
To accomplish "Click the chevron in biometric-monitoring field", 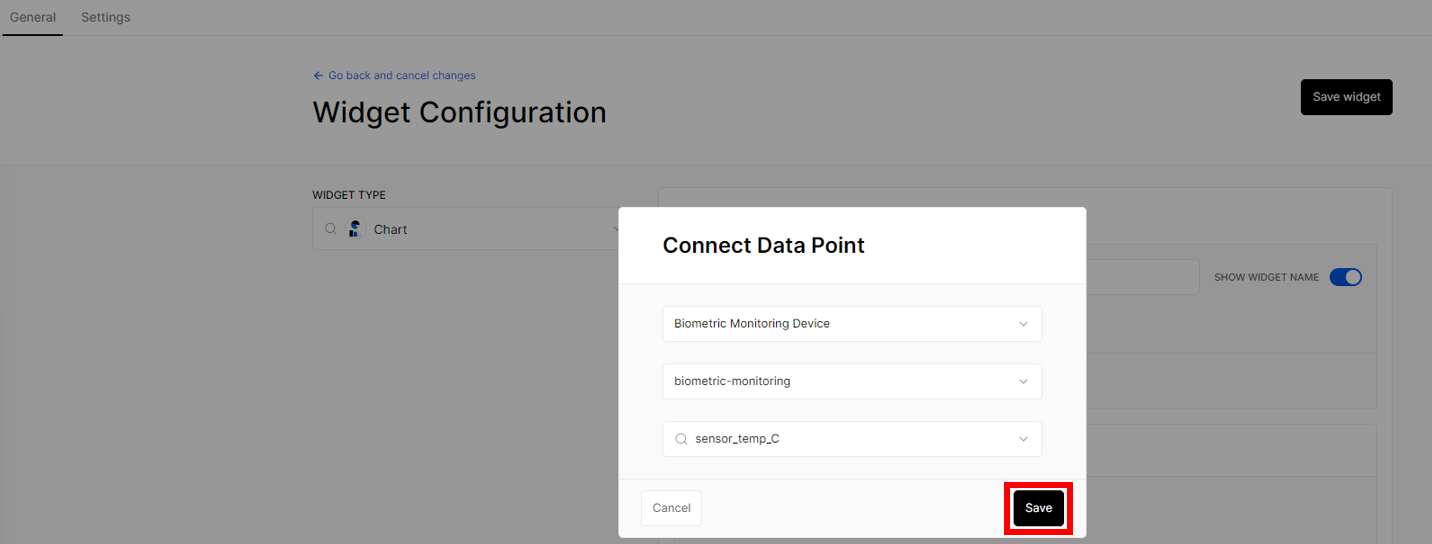I will (x=1023, y=382).
